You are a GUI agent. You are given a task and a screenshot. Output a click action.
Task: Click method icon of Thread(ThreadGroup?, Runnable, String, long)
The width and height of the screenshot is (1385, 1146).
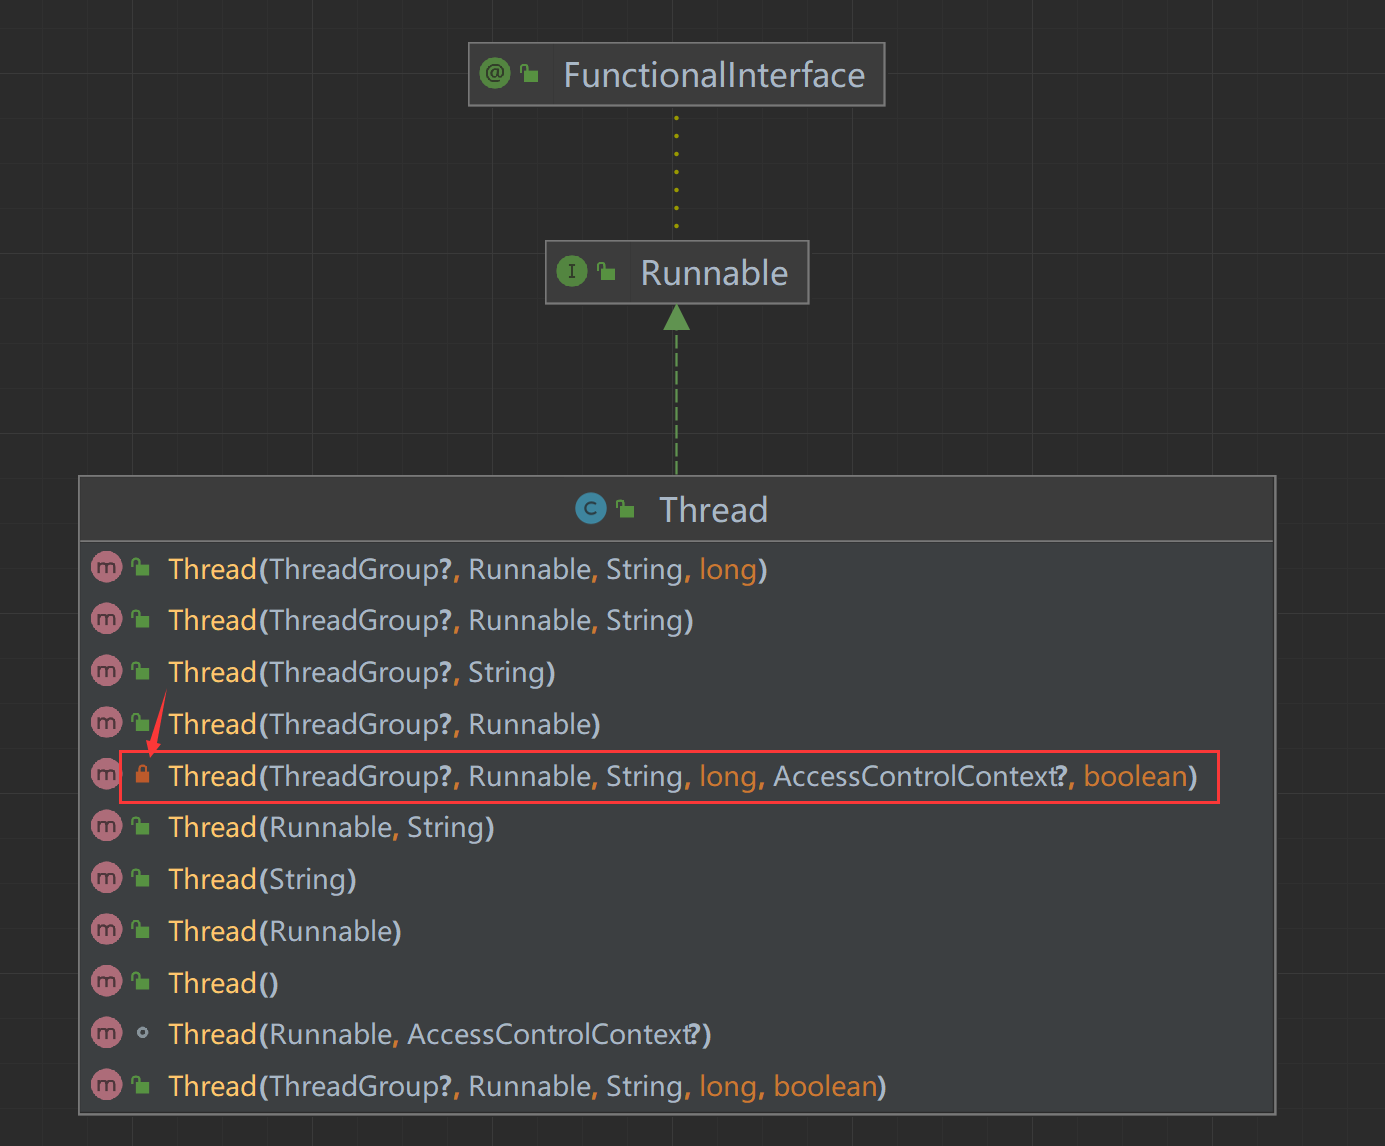pos(106,568)
